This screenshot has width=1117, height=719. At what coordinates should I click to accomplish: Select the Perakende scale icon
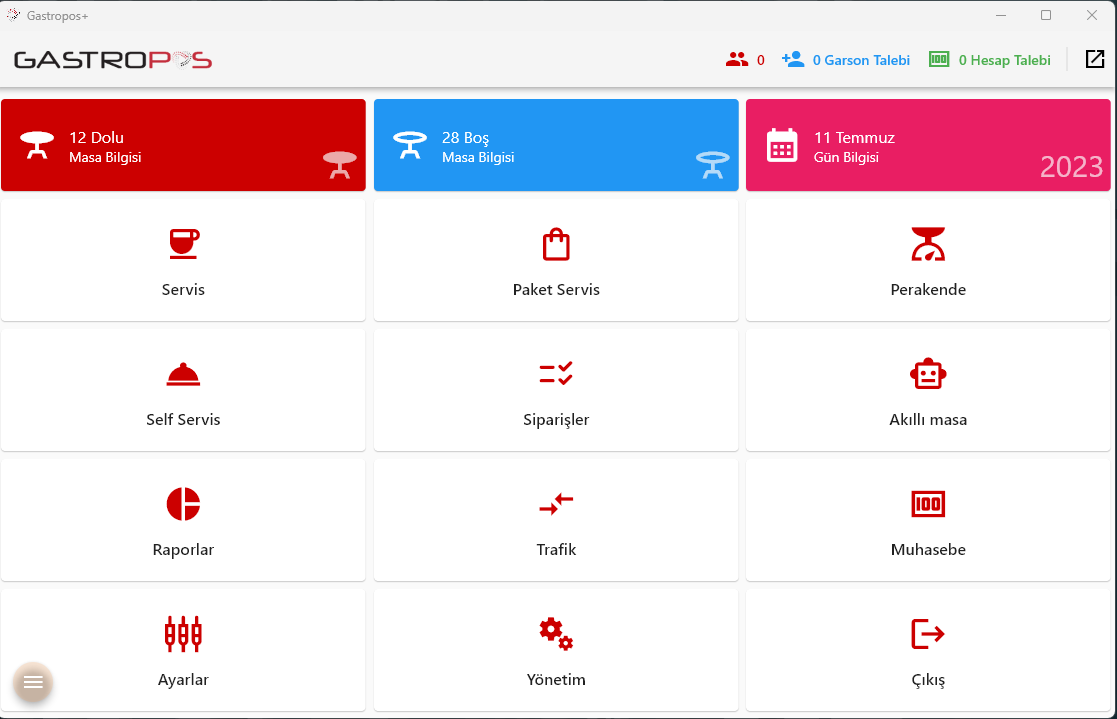point(928,244)
